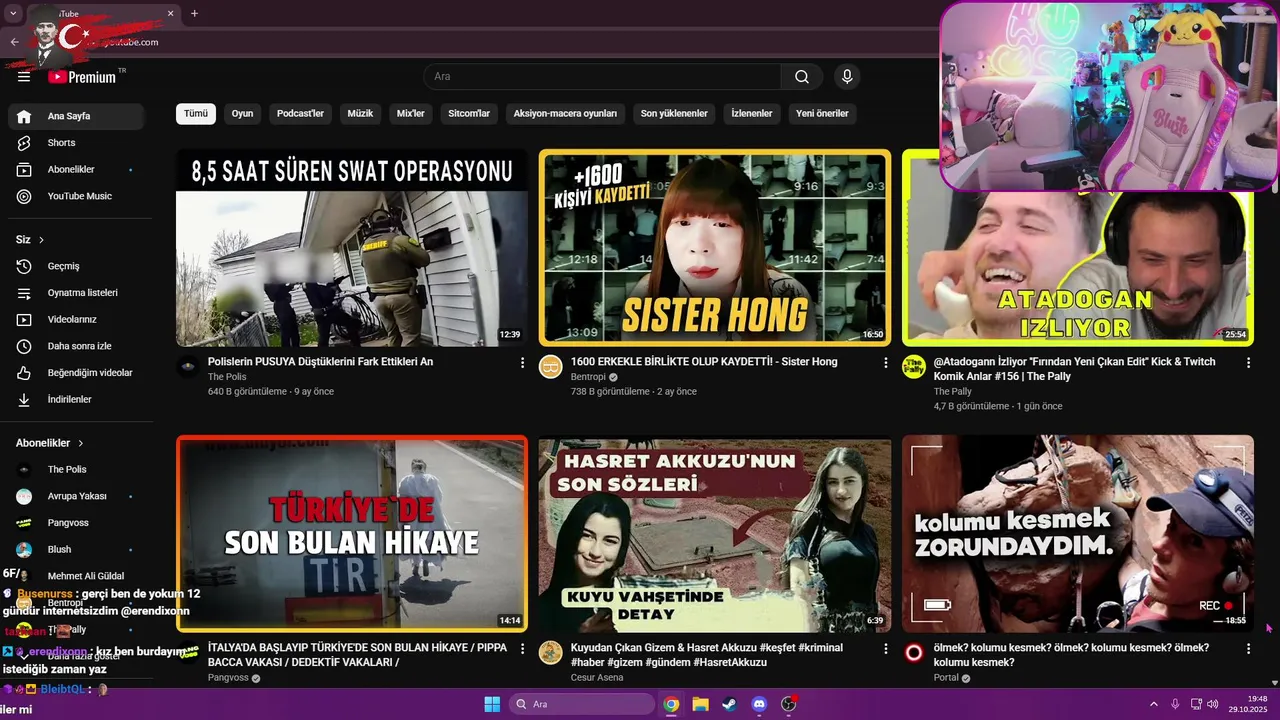The width and height of the screenshot is (1280, 720).
Task: Expand the Siz section
Action: tap(30, 240)
